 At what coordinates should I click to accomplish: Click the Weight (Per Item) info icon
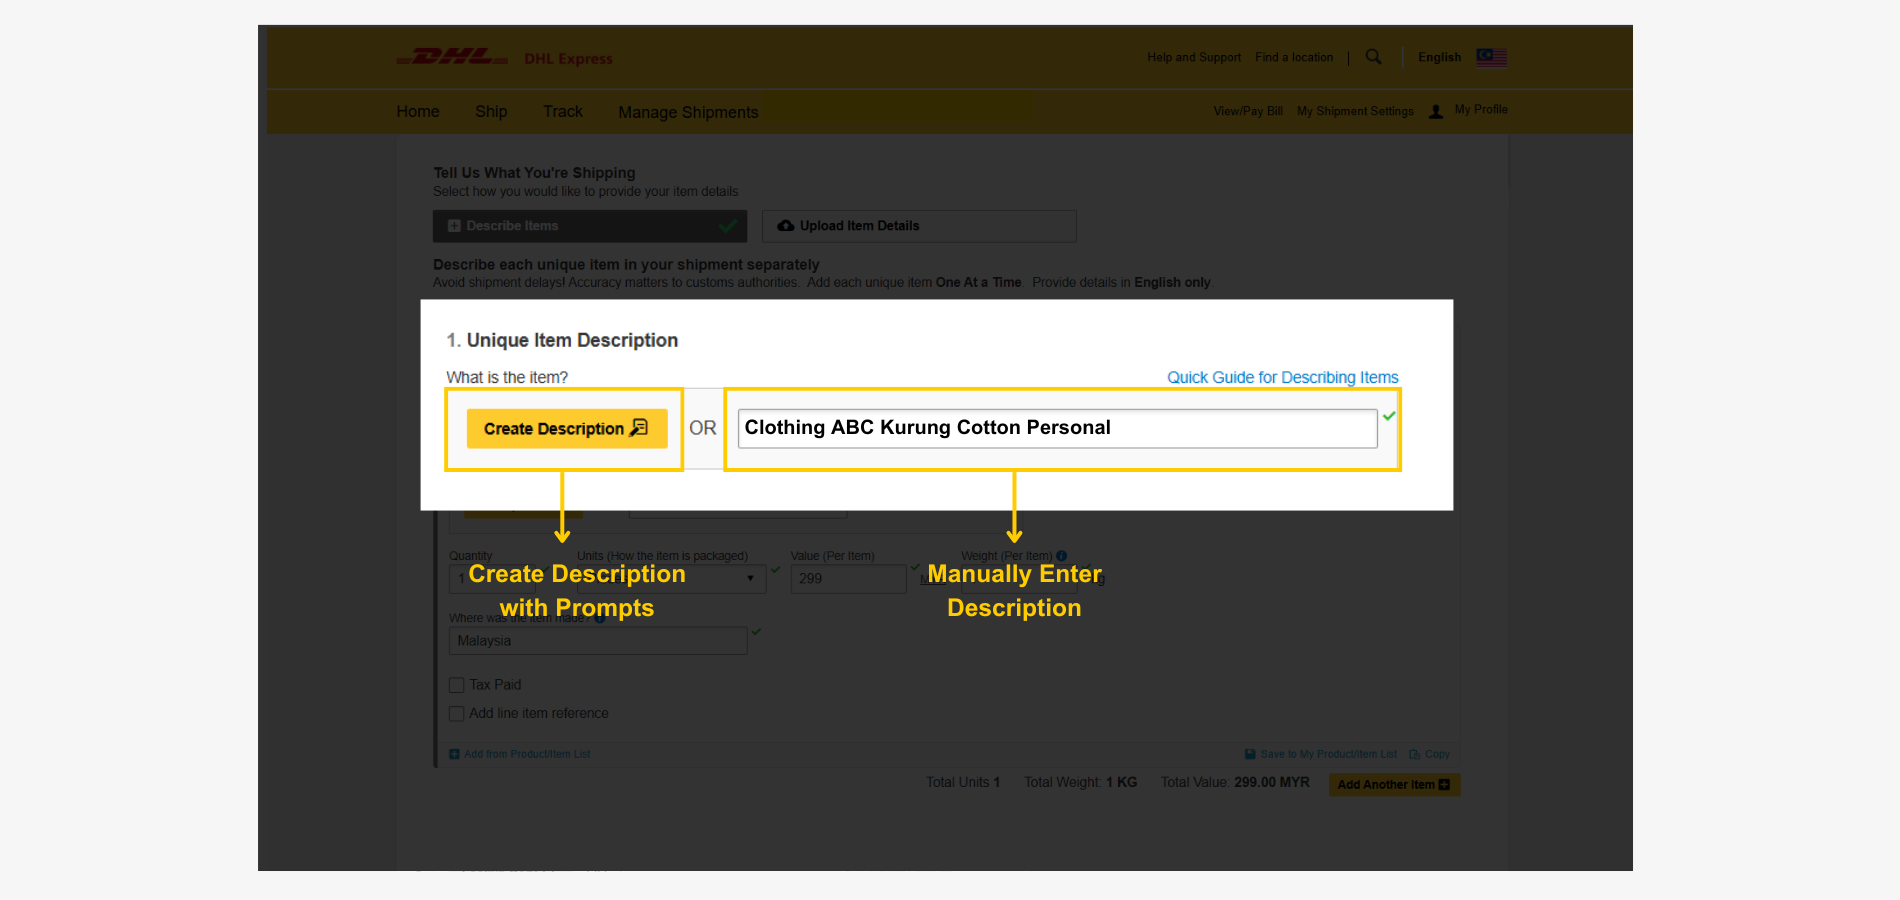(1062, 556)
